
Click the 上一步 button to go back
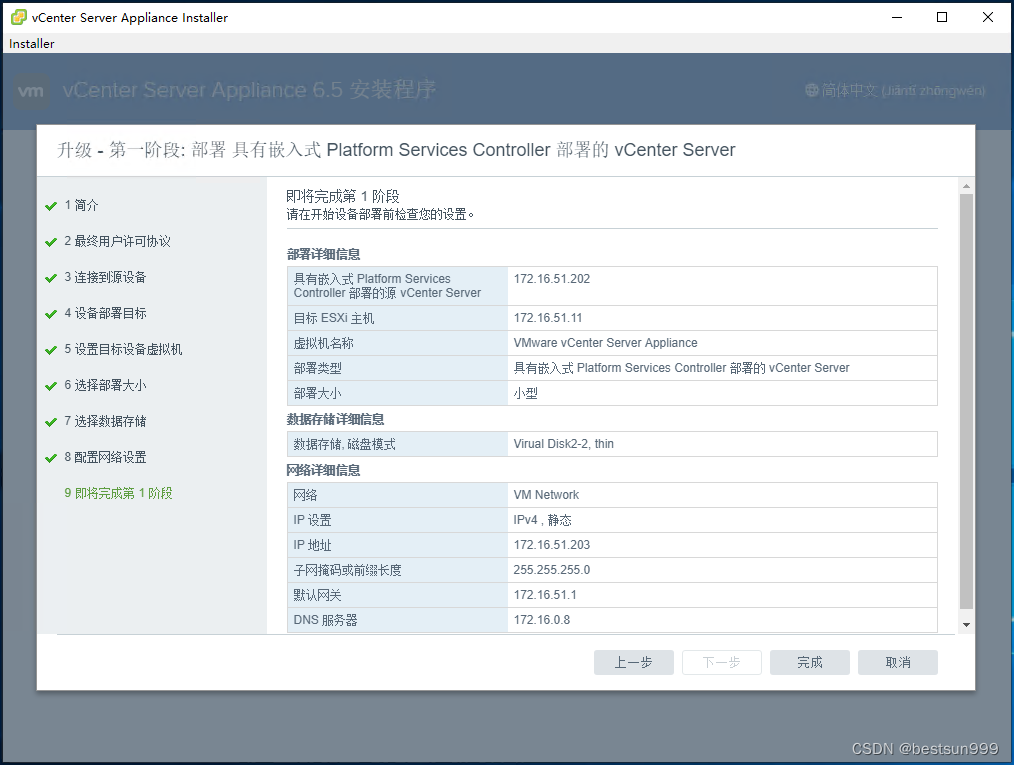coord(633,662)
